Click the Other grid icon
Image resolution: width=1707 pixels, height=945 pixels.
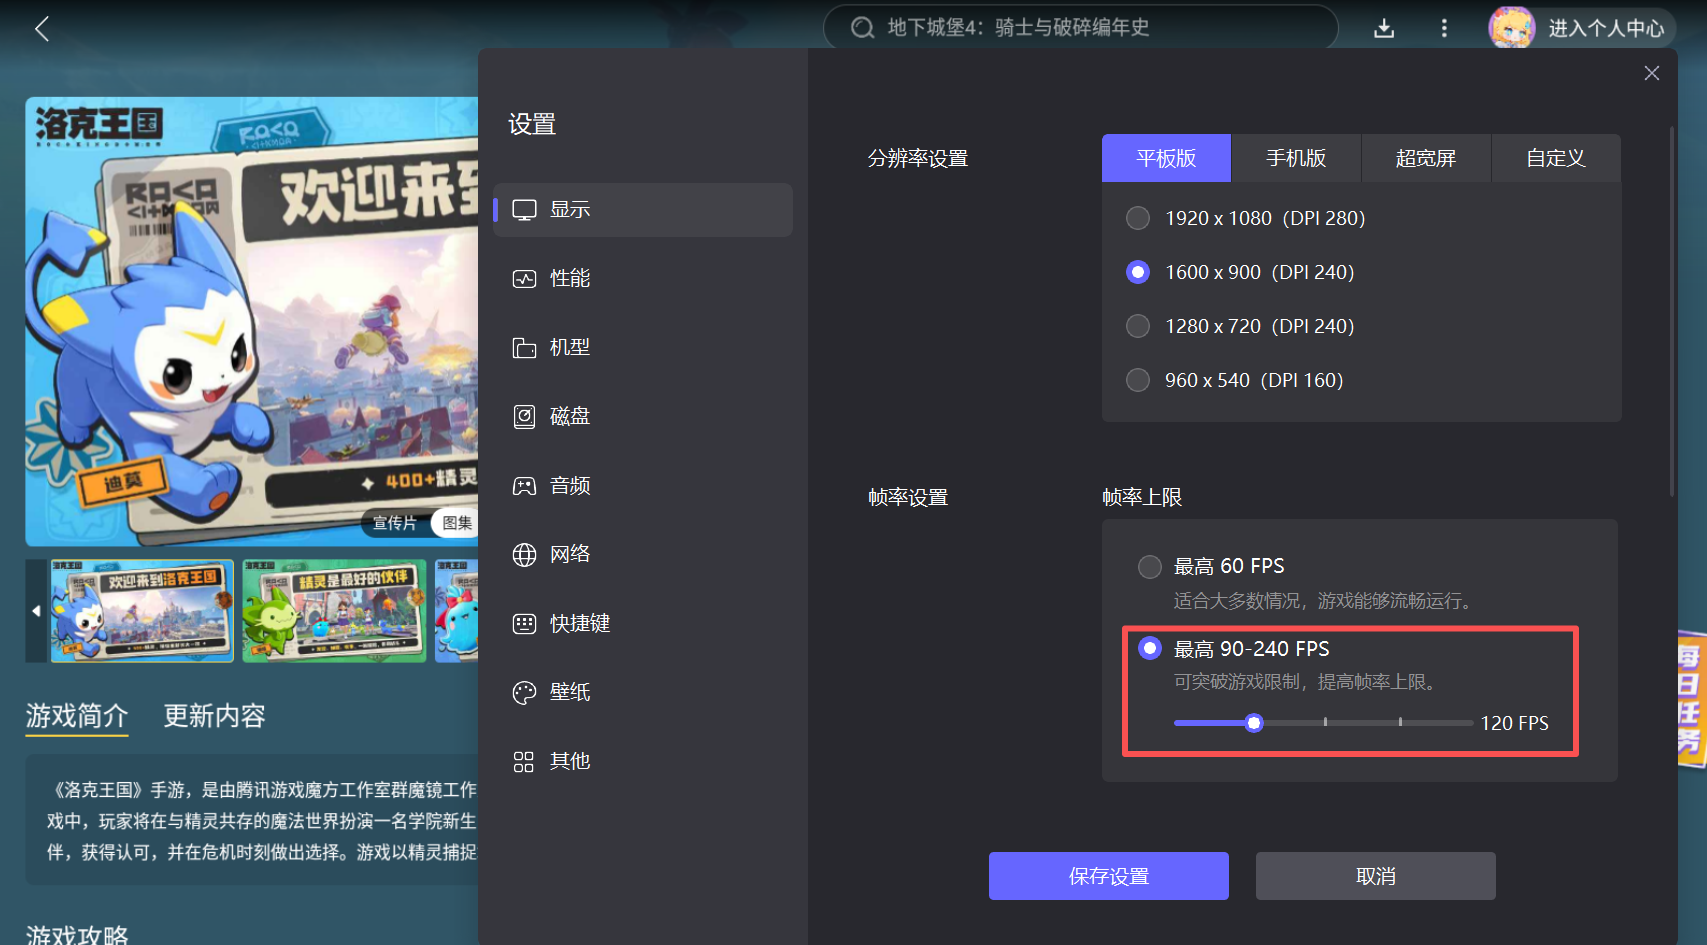[524, 762]
